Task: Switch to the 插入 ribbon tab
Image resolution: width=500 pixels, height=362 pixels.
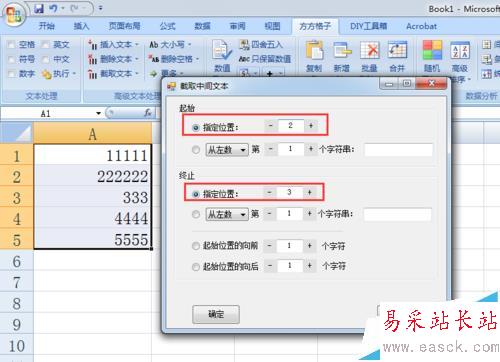Action: pyautogui.click(x=81, y=26)
